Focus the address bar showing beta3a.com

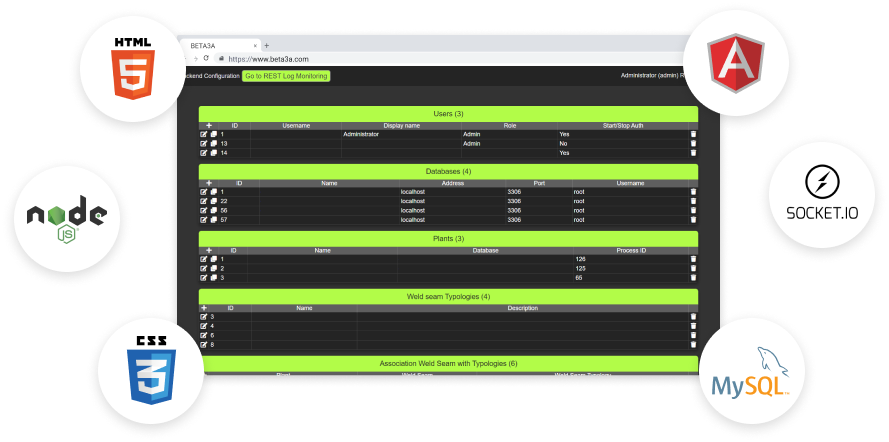[448, 58]
